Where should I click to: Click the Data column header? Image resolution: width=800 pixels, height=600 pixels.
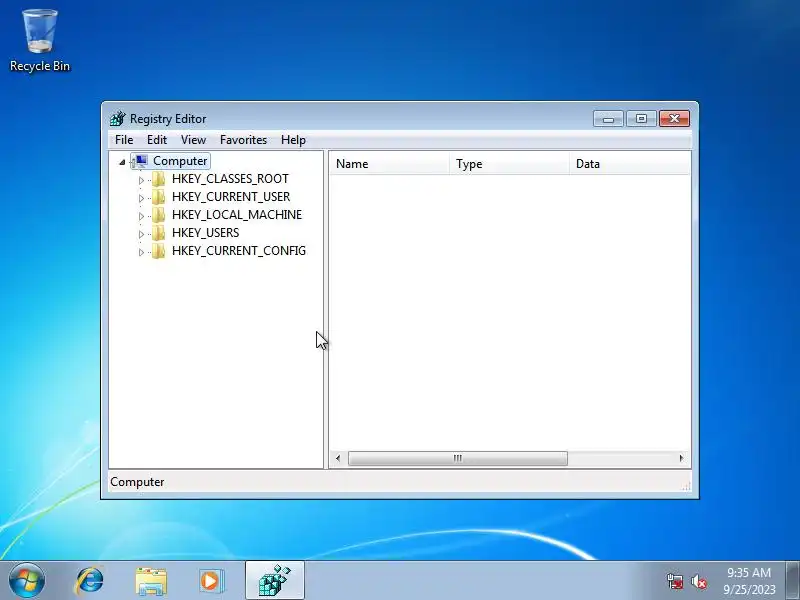pos(630,164)
